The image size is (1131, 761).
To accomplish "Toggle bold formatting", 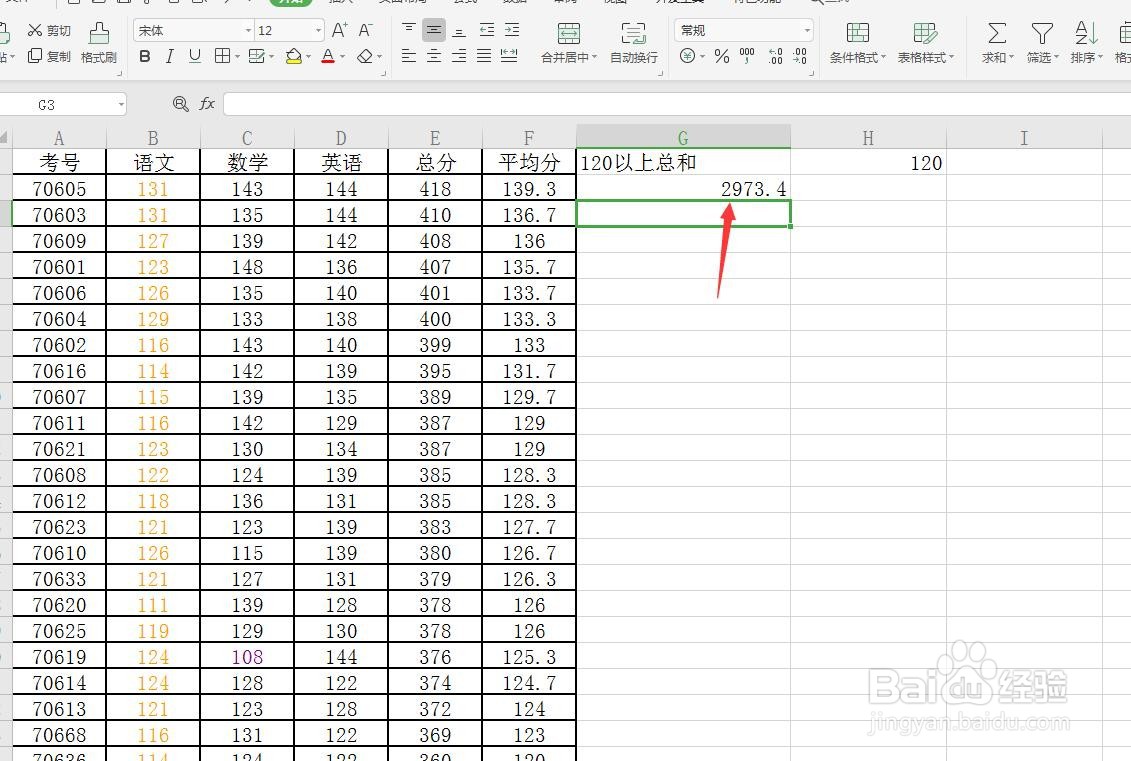I will pyautogui.click(x=145, y=56).
